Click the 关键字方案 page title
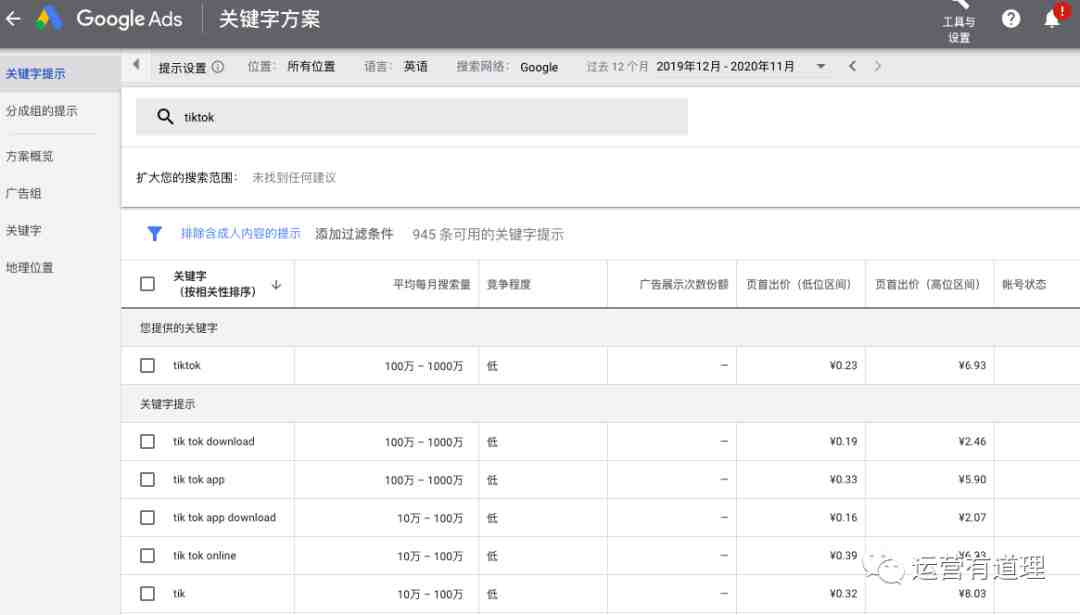 (x=269, y=19)
